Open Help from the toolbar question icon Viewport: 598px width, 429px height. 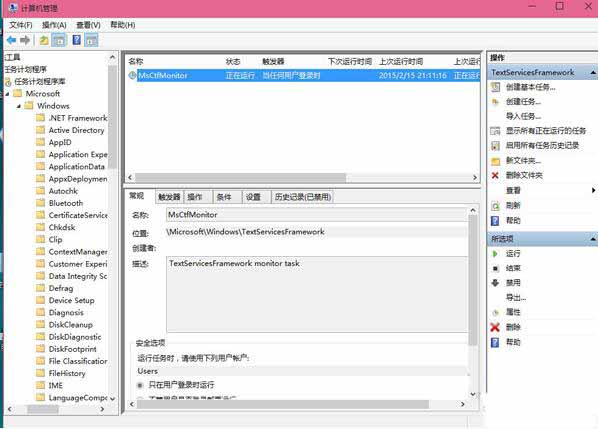click(x=77, y=40)
